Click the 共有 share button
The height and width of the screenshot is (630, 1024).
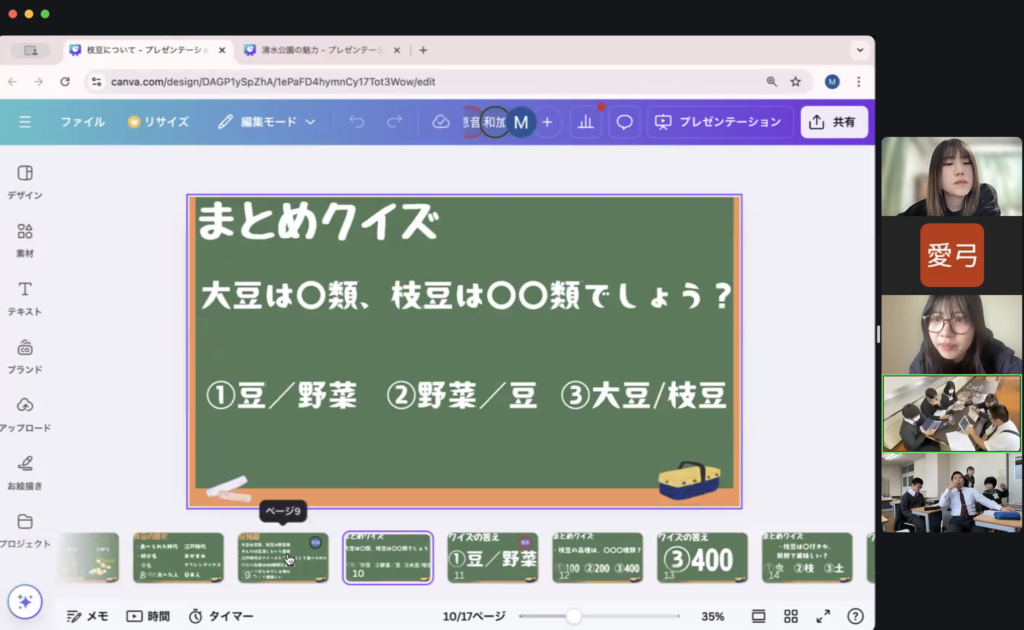(x=834, y=122)
